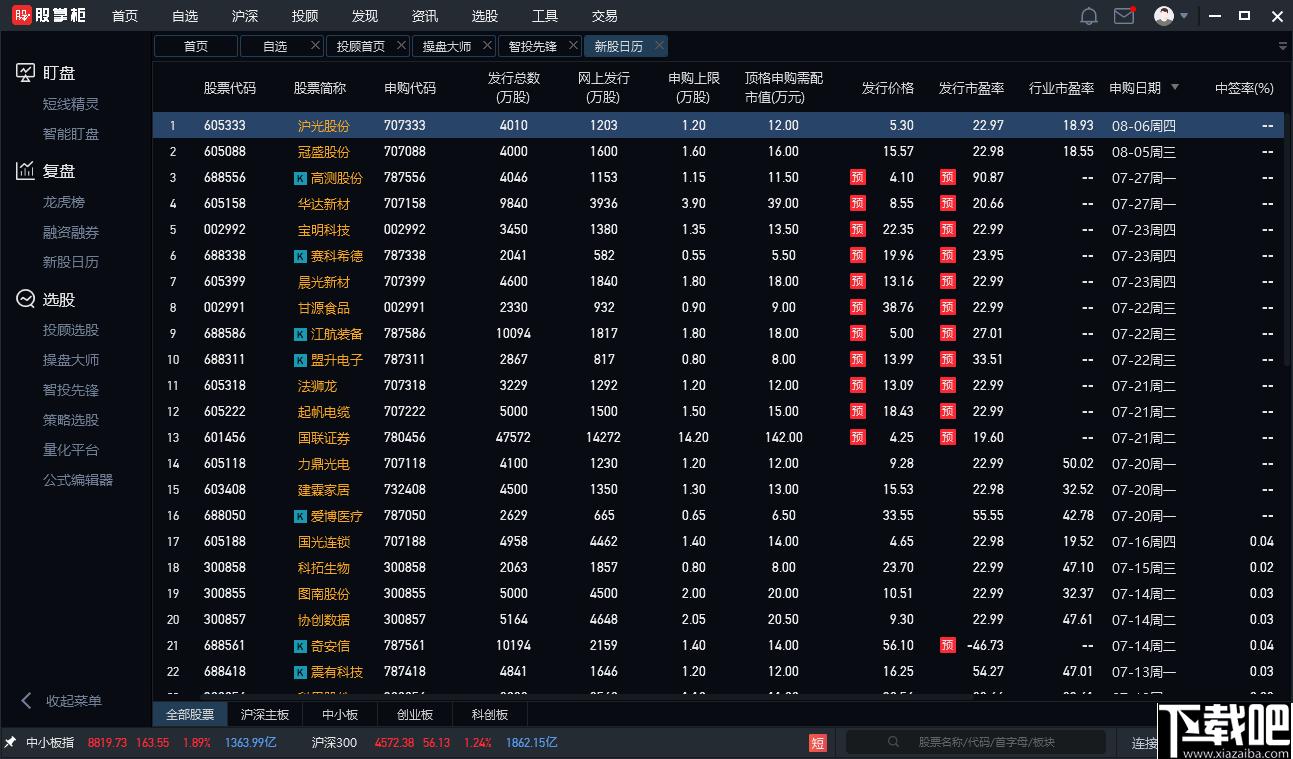Close the 操盘大师 tab
1293x759 pixels.
pos(488,45)
